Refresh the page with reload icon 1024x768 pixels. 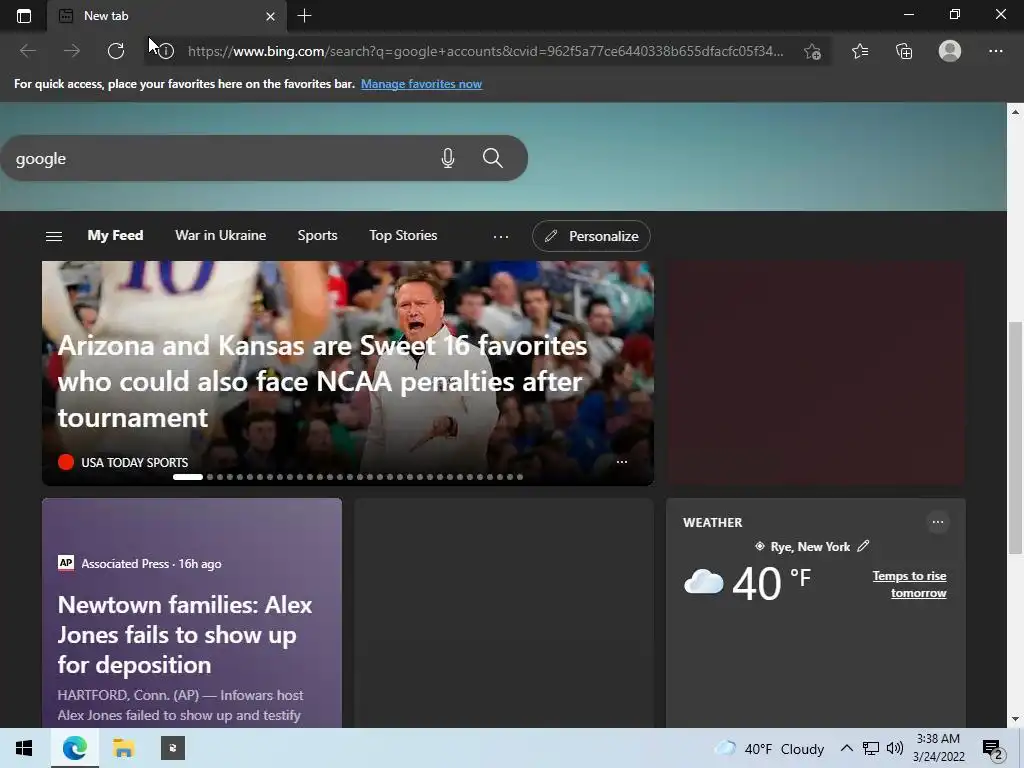116,51
